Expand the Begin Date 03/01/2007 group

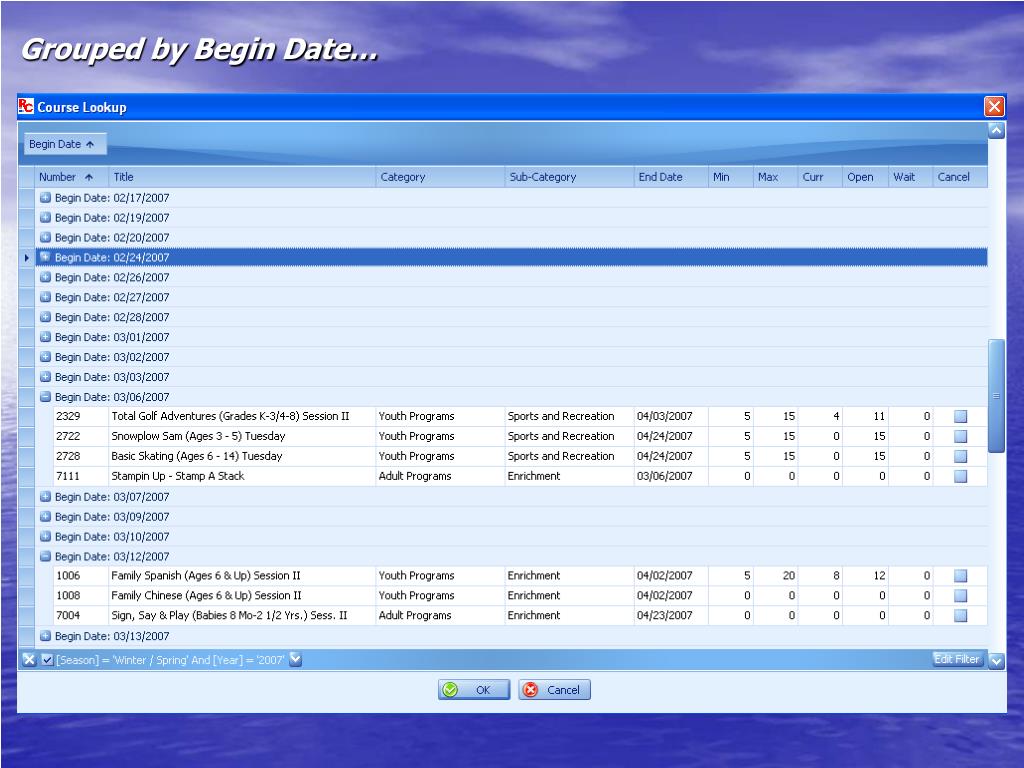click(x=45, y=337)
